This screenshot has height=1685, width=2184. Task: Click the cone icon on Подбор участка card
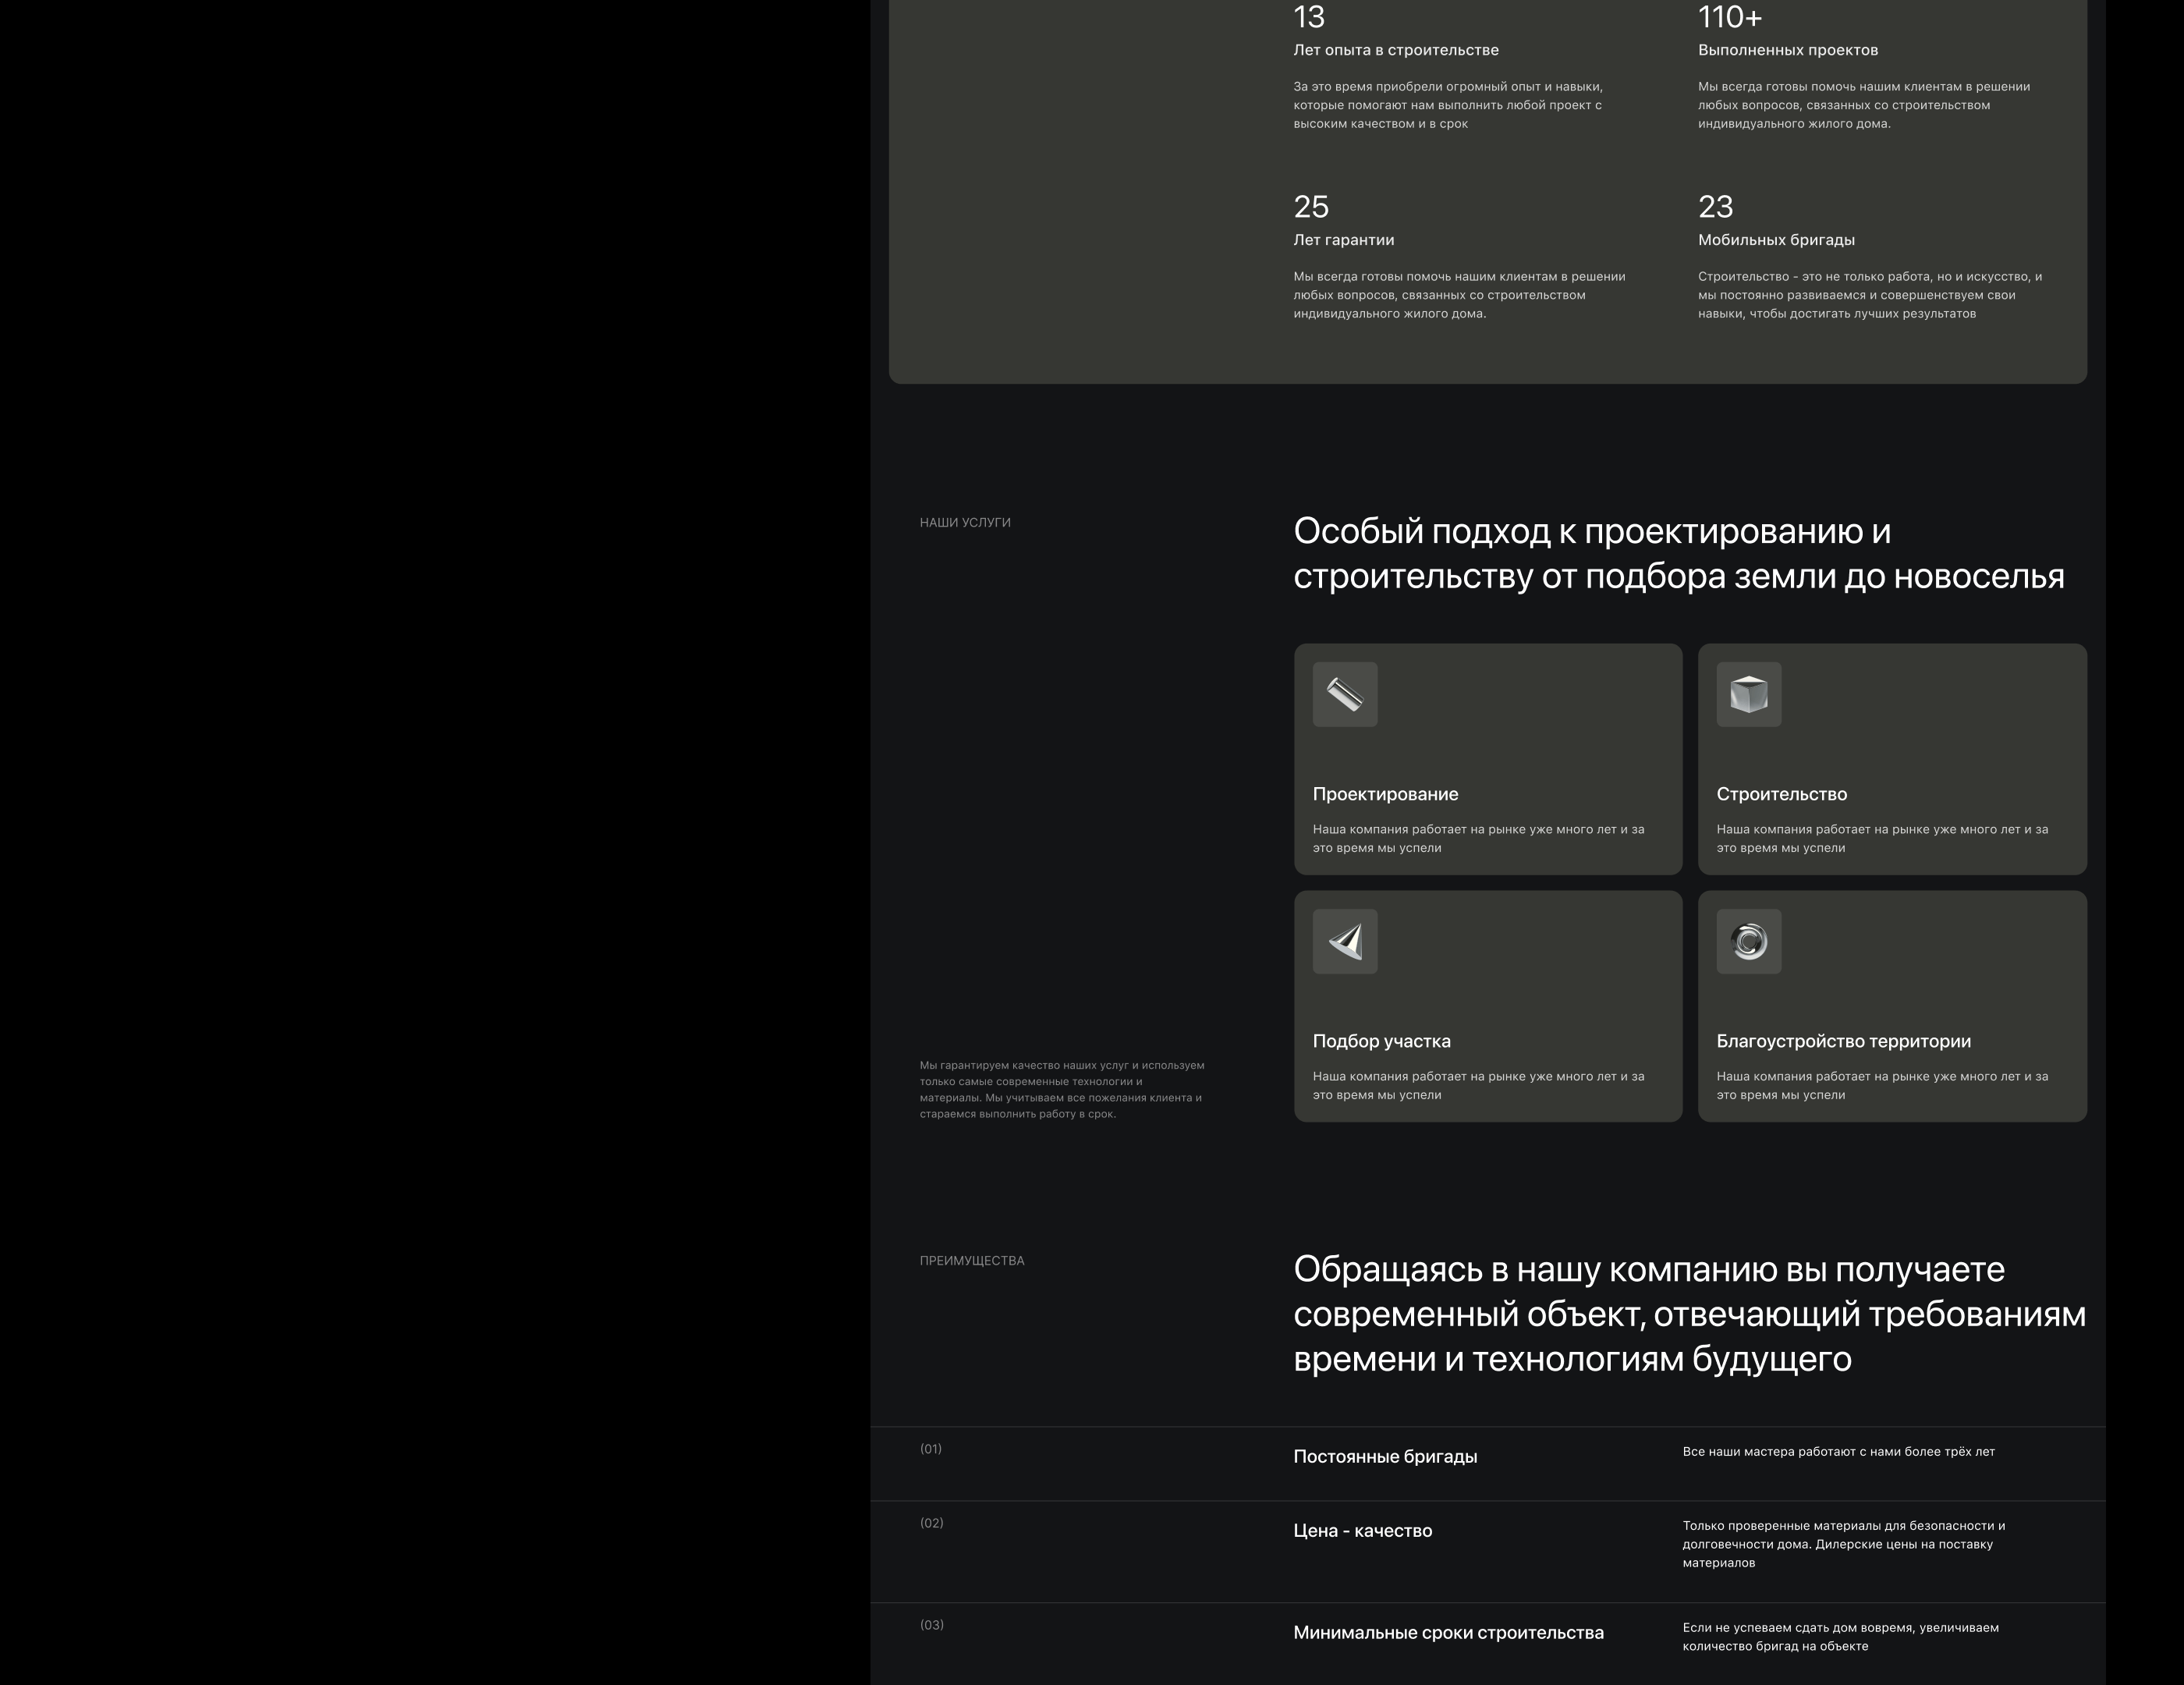[x=1344, y=941]
